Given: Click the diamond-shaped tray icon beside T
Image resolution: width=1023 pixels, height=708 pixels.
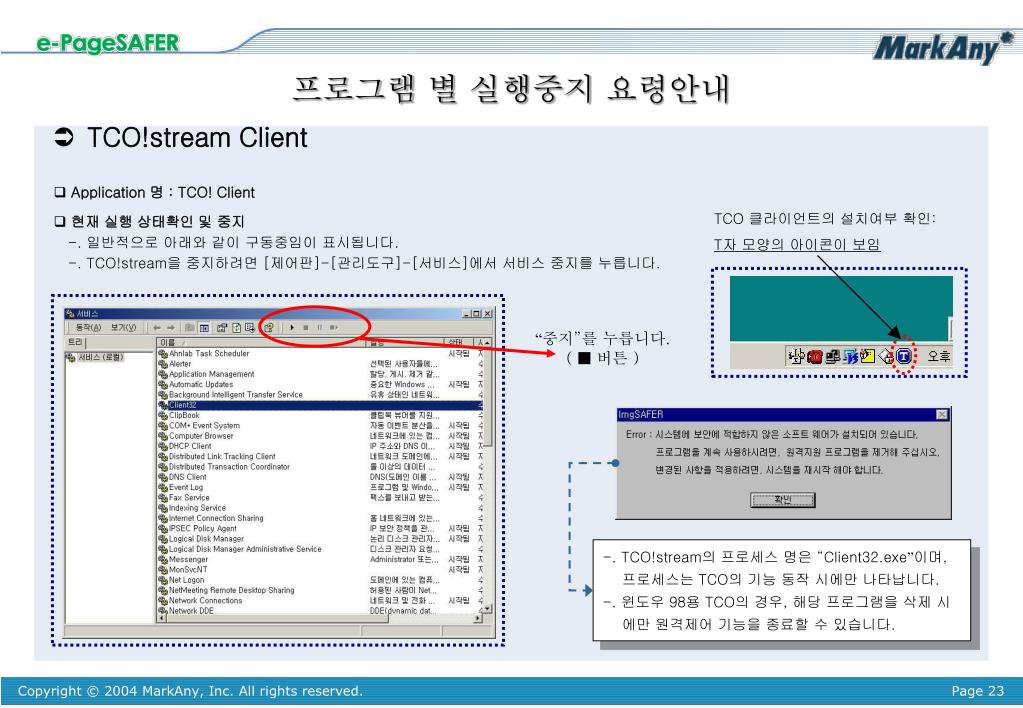Looking at the screenshot, I should (x=886, y=356).
